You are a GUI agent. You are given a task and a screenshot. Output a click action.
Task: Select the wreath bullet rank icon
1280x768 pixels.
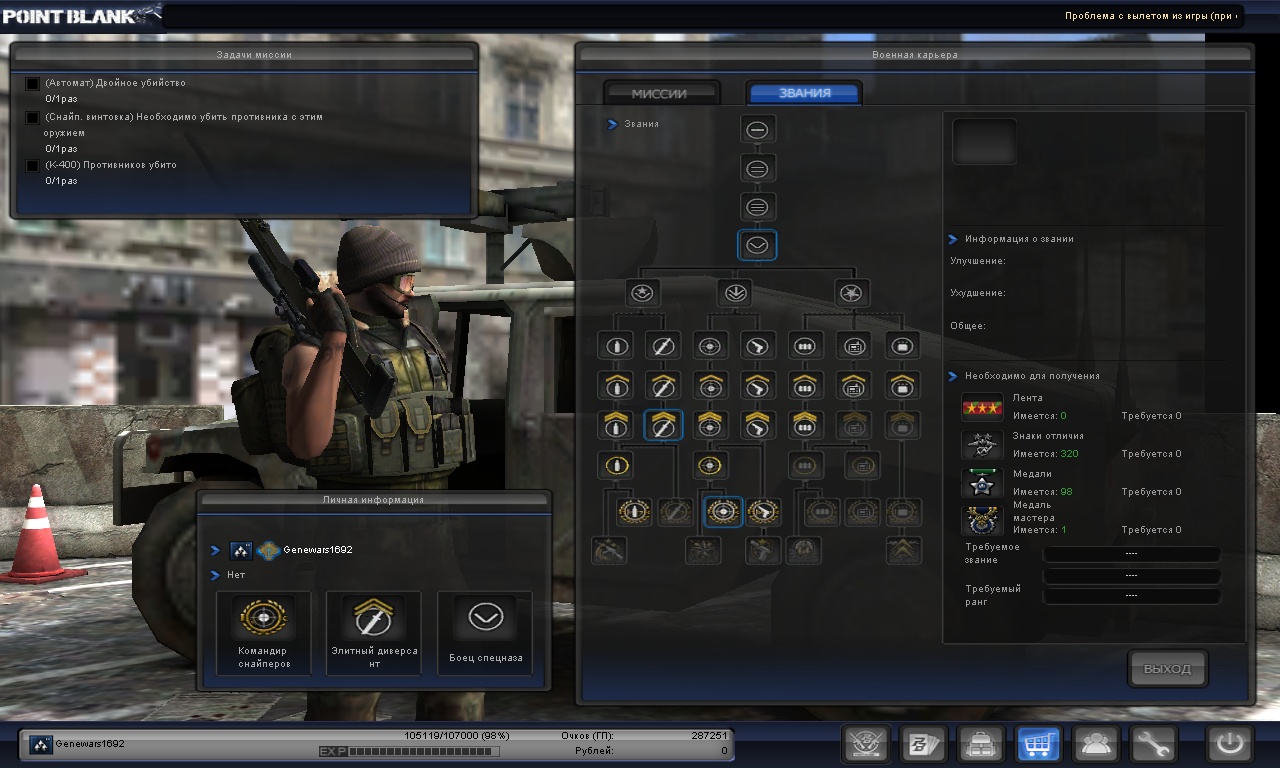[x=634, y=512]
